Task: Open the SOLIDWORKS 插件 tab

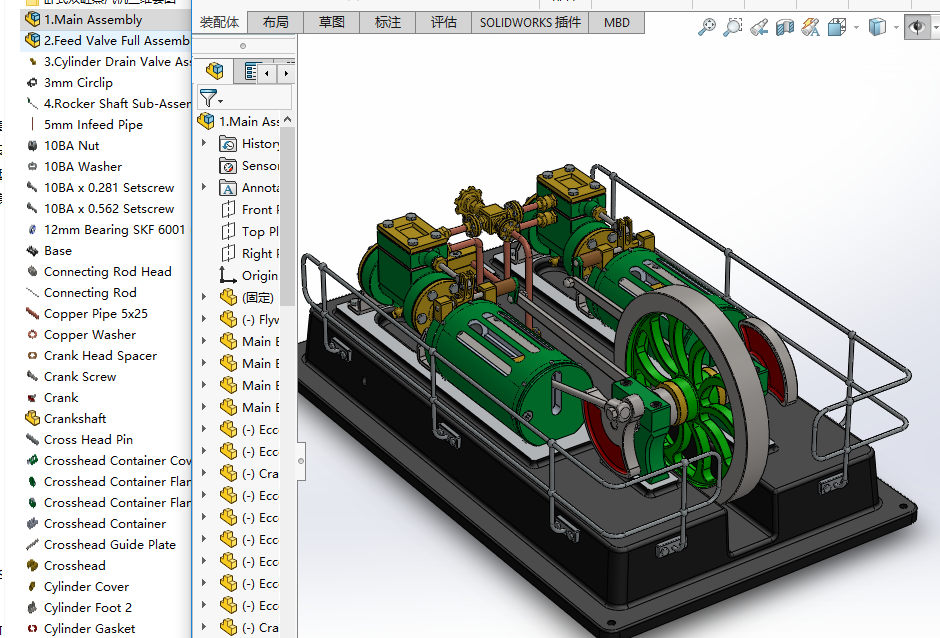Action: [529, 22]
